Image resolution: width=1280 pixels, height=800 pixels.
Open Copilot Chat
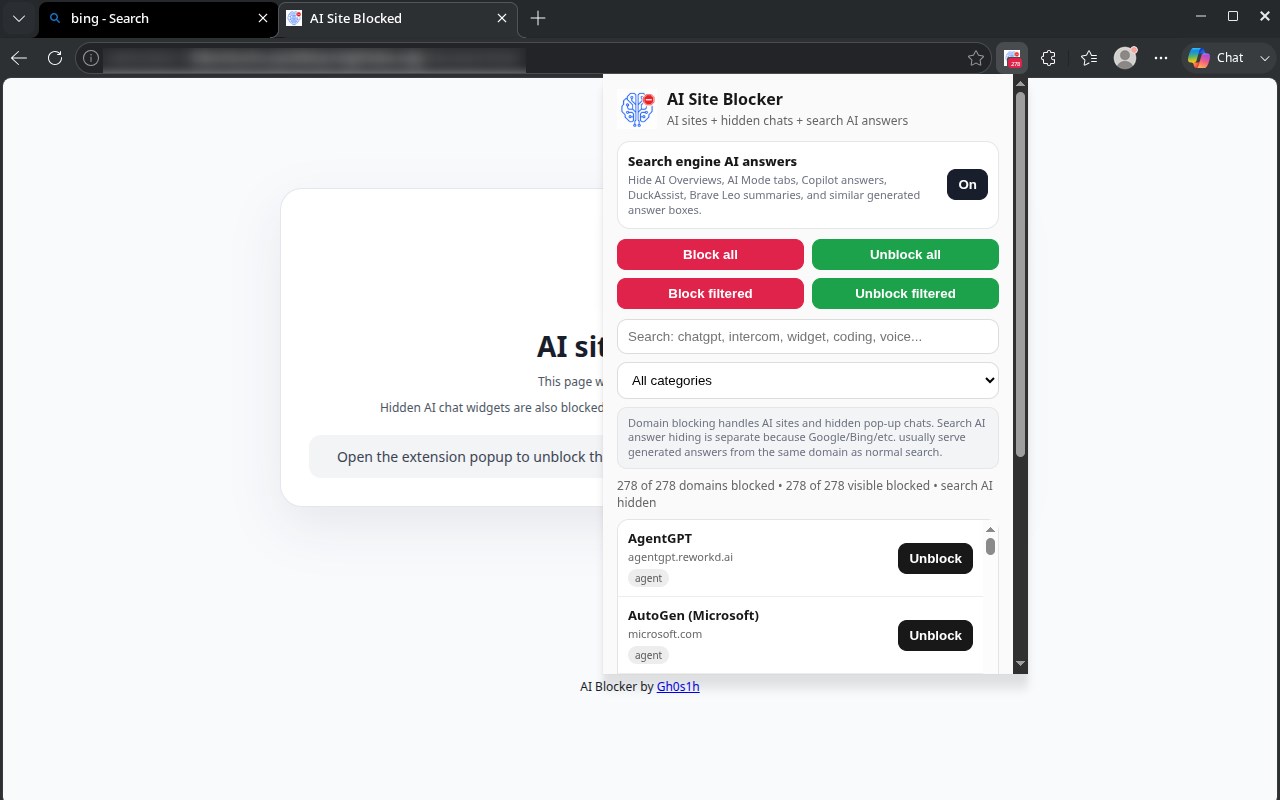coord(1215,58)
